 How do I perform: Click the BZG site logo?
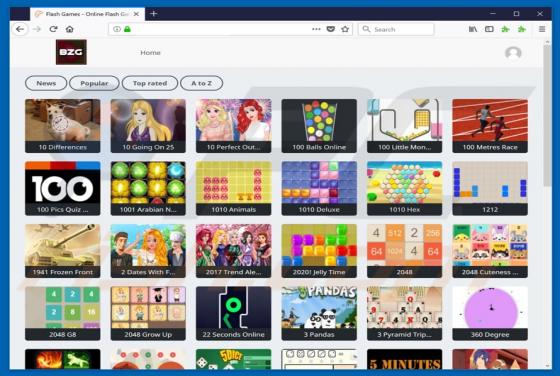(71, 52)
